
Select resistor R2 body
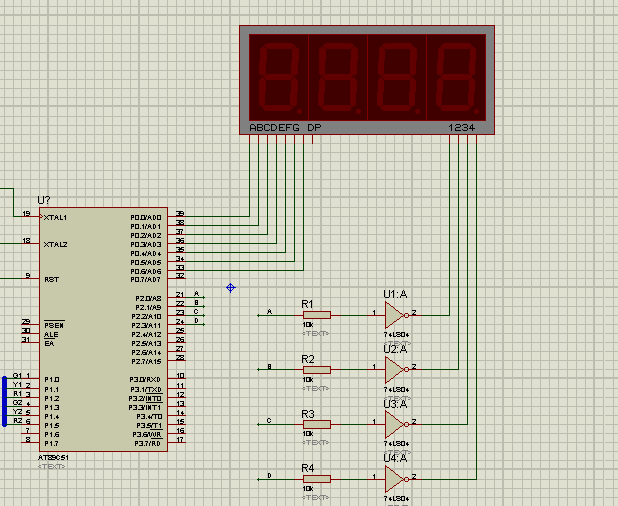click(x=317, y=370)
